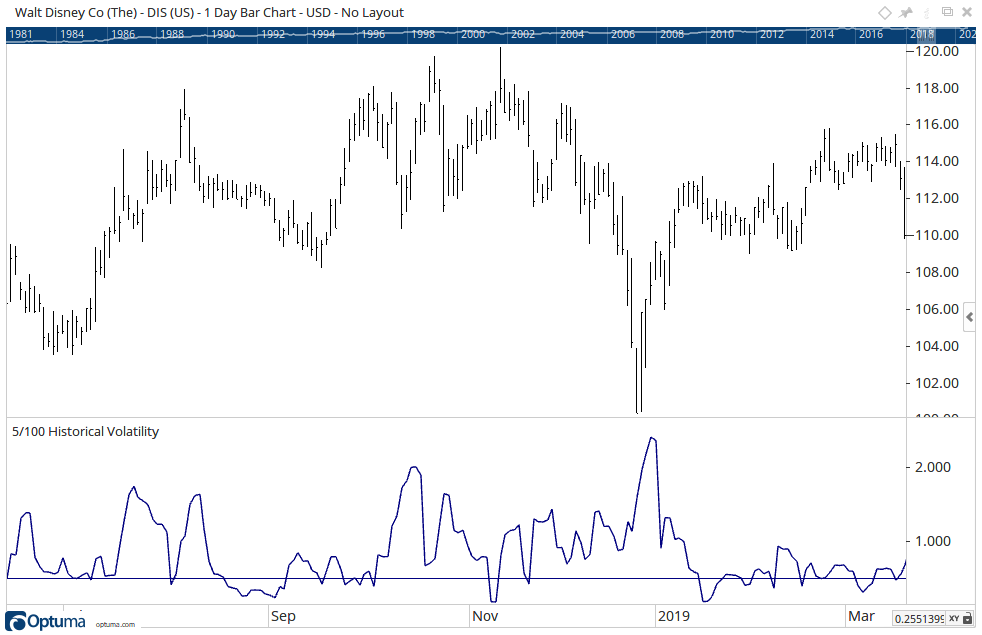Jump to 2004 on the timeline bar

(572, 34)
